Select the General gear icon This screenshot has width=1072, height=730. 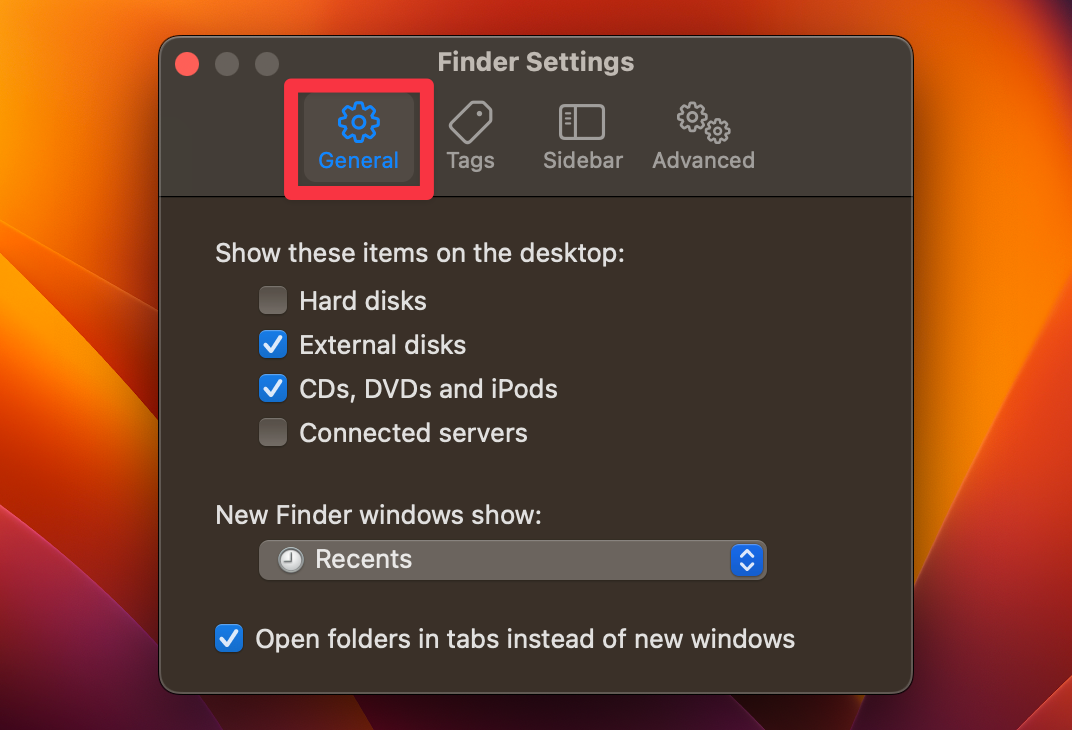[x=358, y=120]
